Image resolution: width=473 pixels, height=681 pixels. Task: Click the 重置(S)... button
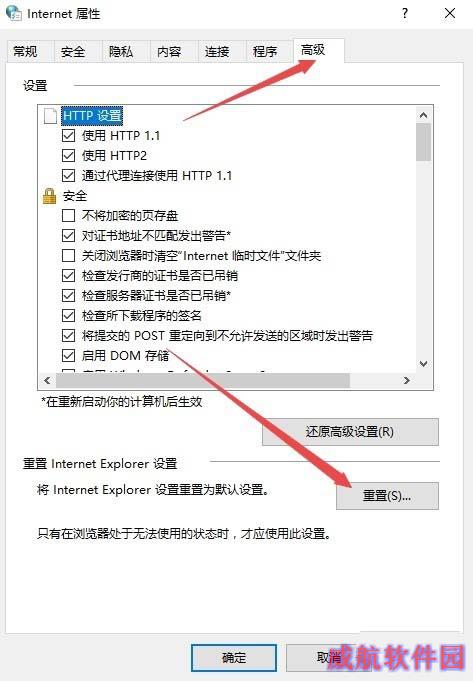tap(387, 496)
